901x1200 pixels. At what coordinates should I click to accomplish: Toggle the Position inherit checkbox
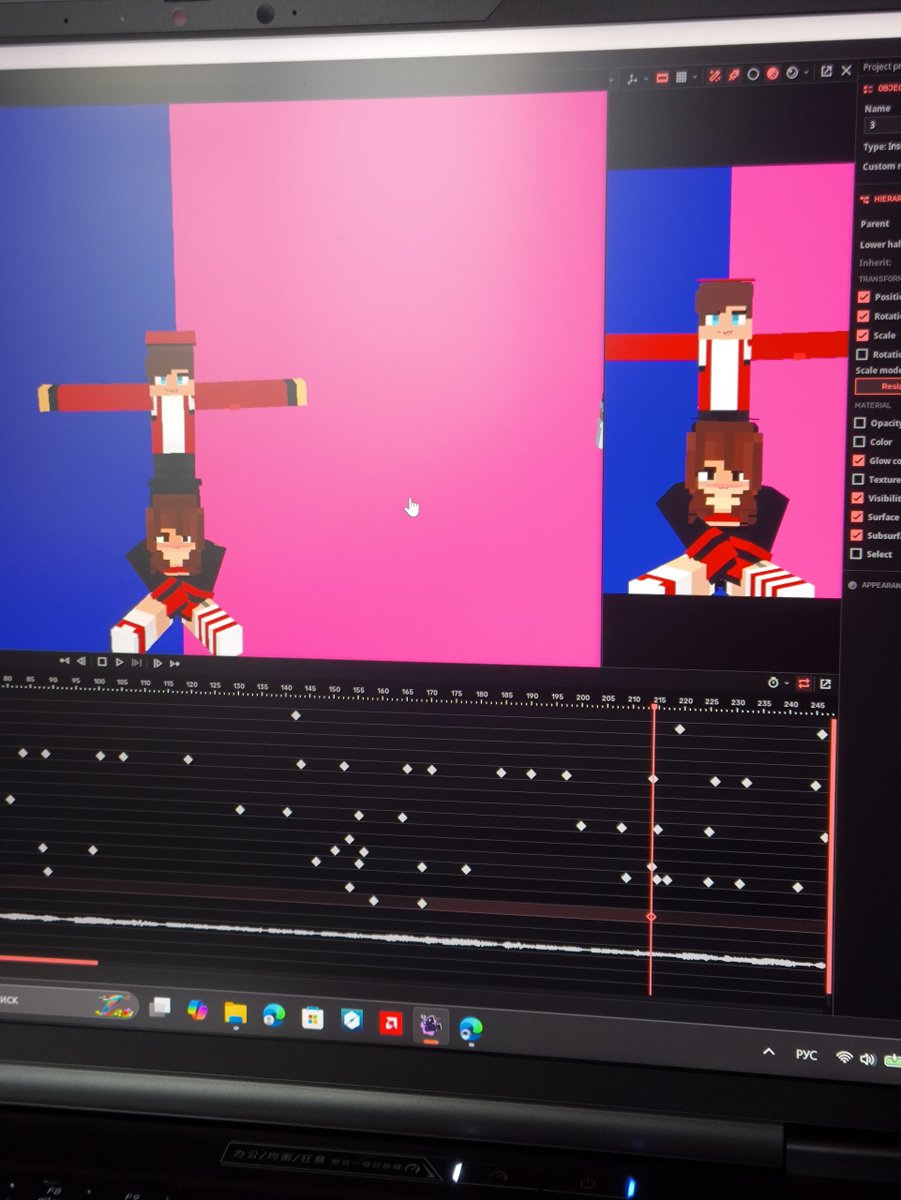click(863, 297)
